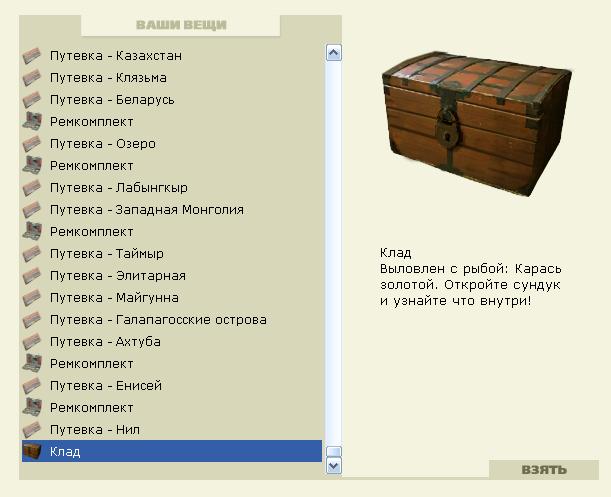This screenshot has height=497, width=611.
Task: Select the highlighted Клад item text
Action: click(65, 452)
